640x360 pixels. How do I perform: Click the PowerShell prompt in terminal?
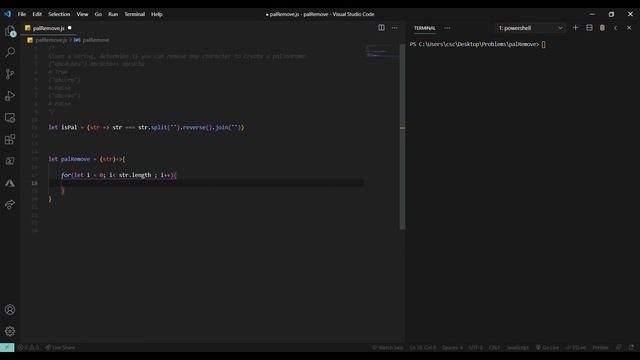(x=475, y=44)
